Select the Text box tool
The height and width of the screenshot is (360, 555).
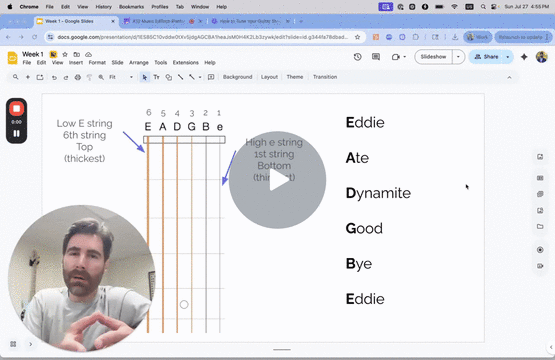point(156,77)
